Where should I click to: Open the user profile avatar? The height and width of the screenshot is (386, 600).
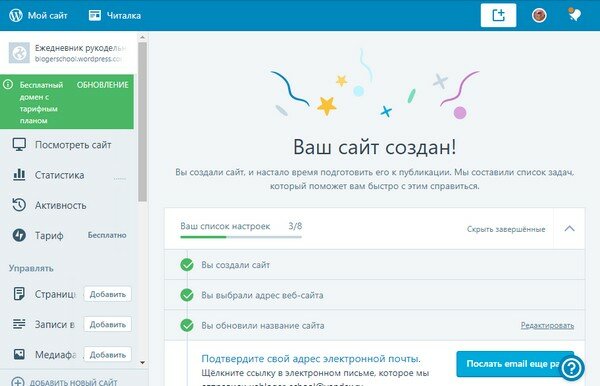tap(539, 15)
